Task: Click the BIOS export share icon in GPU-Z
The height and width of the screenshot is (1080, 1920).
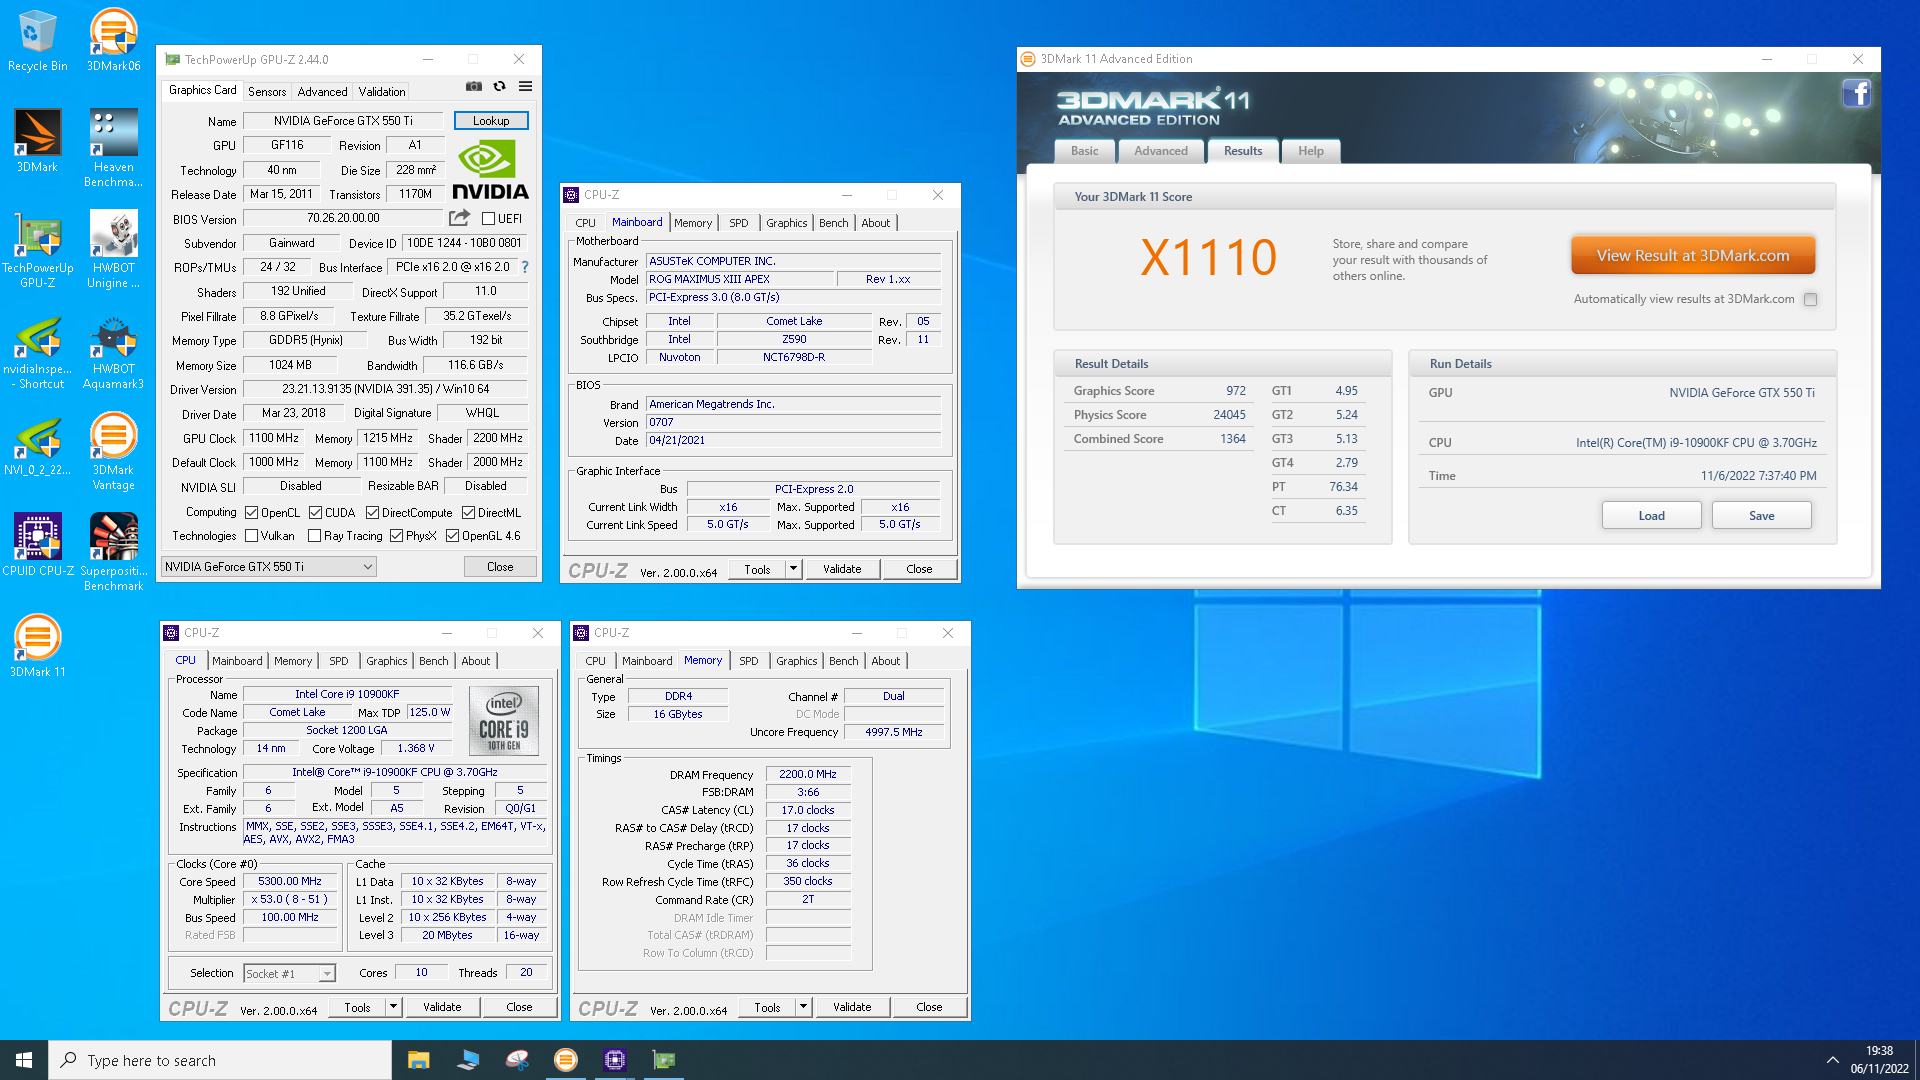Action: click(x=459, y=218)
